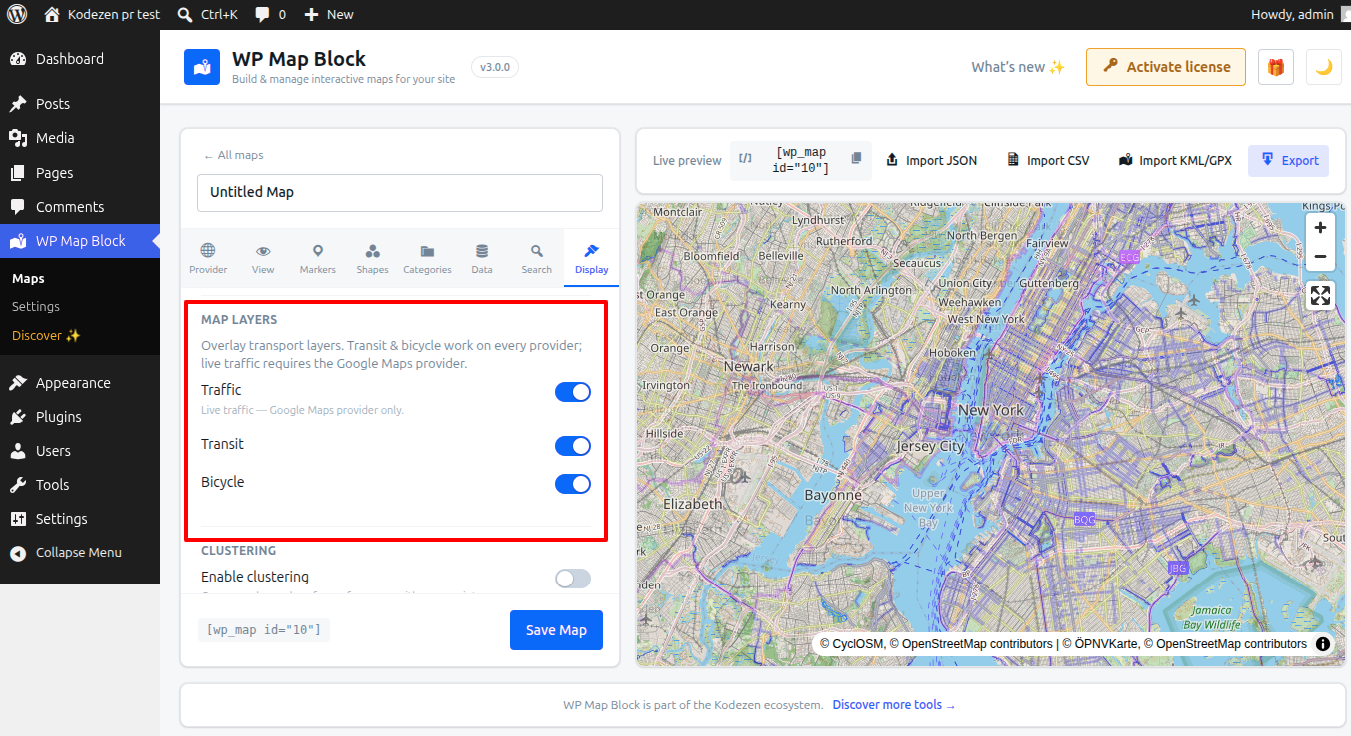Viewport: 1351px width, 736px height.
Task: Click map attribution info icon
Action: [x=1323, y=644]
